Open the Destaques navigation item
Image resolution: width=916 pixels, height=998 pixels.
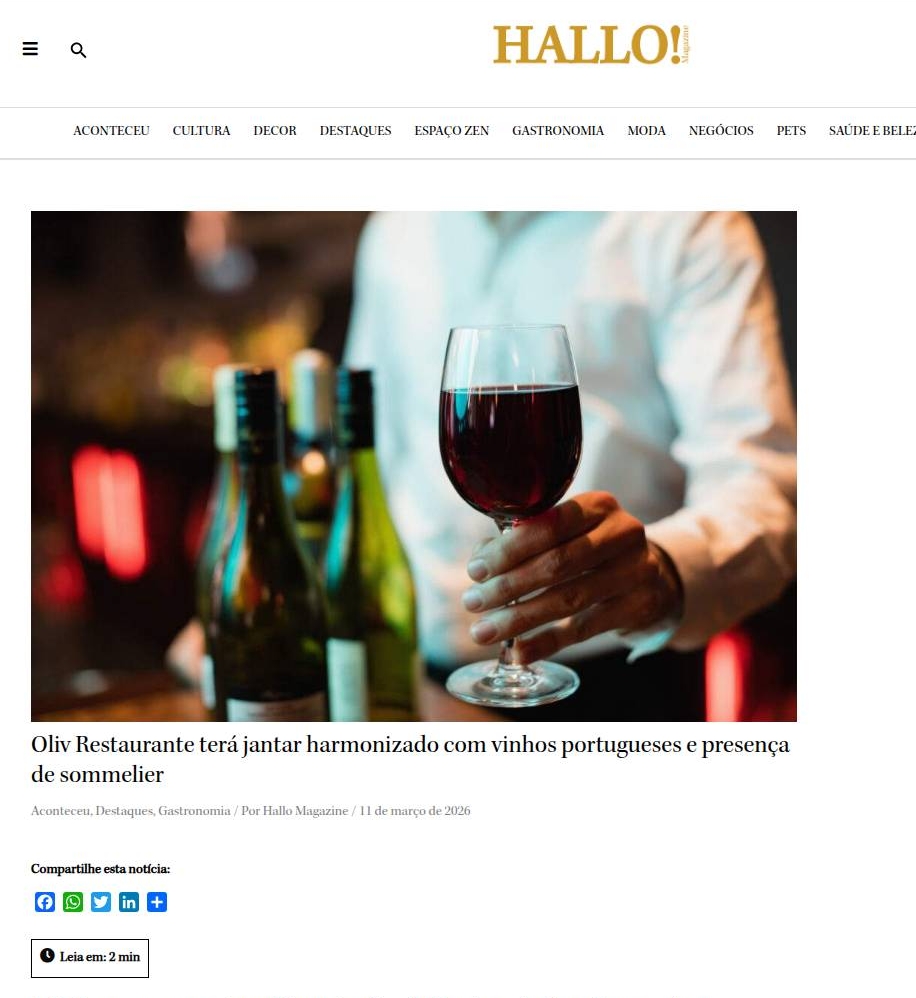pos(355,130)
